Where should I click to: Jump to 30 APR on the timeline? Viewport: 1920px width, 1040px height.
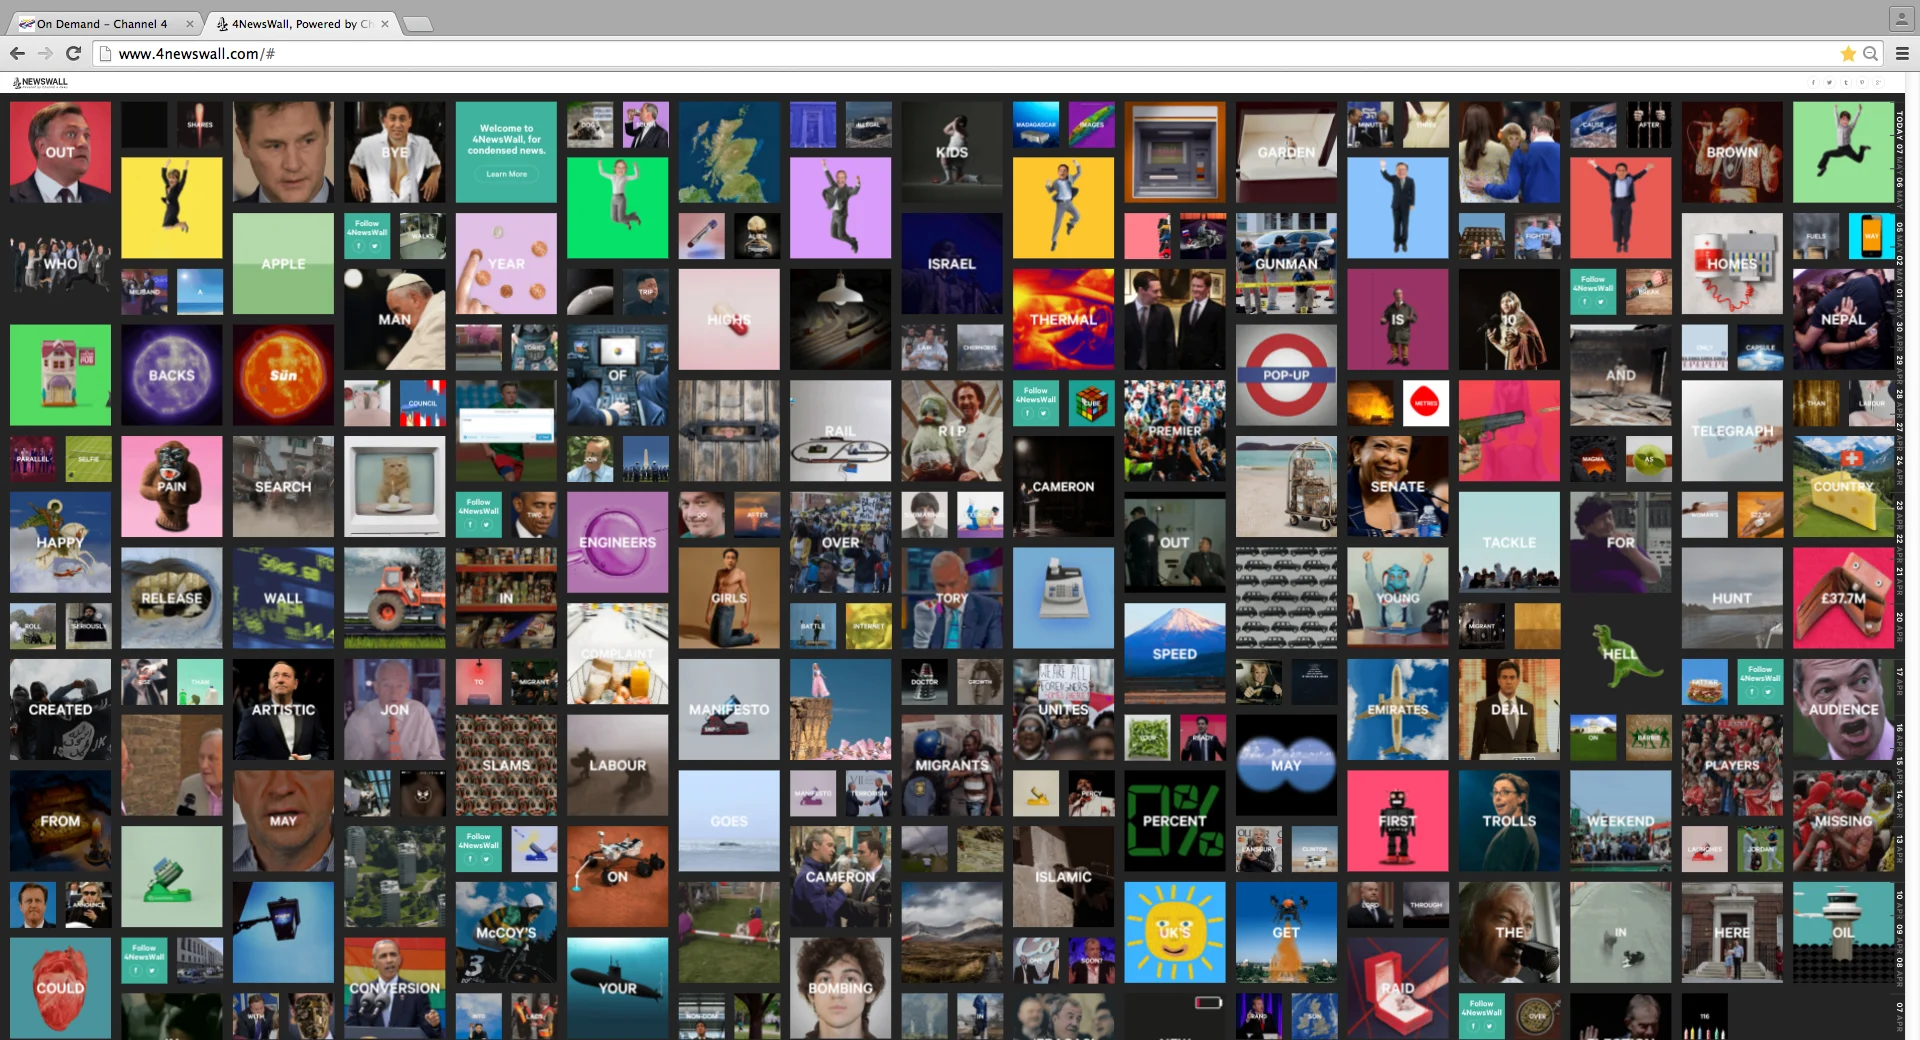pos(1900,335)
